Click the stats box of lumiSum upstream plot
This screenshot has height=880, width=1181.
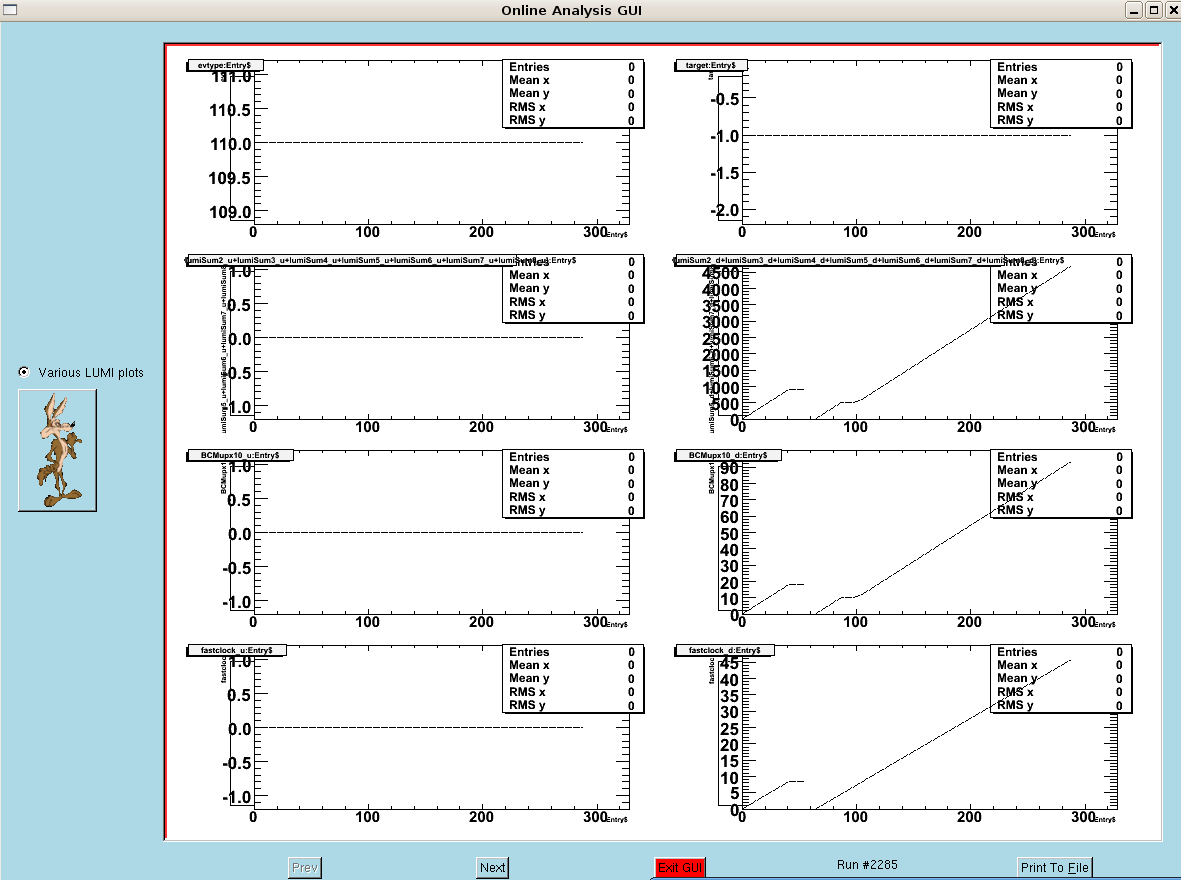tap(572, 289)
